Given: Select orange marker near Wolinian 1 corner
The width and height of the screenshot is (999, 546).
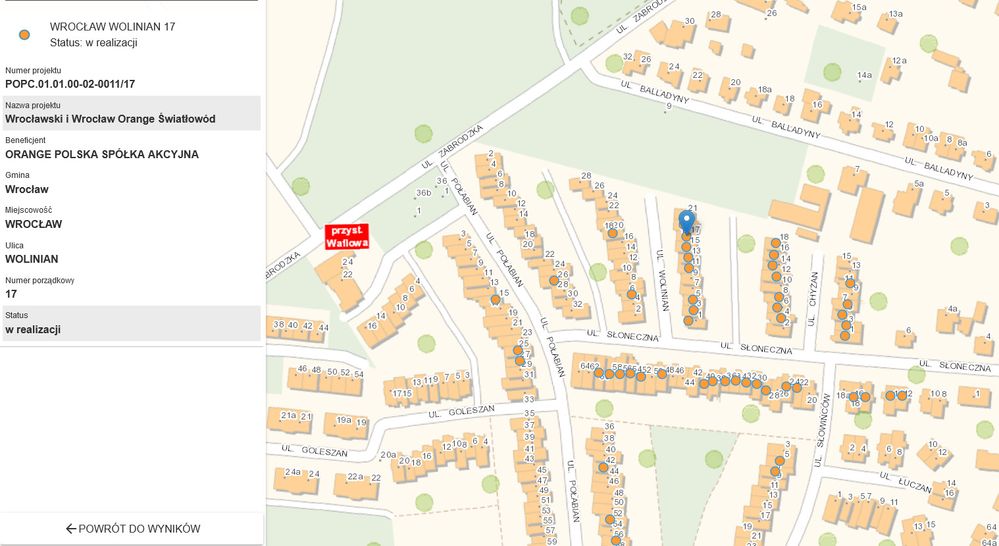Looking at the screenshot, I should coord(689,320).
